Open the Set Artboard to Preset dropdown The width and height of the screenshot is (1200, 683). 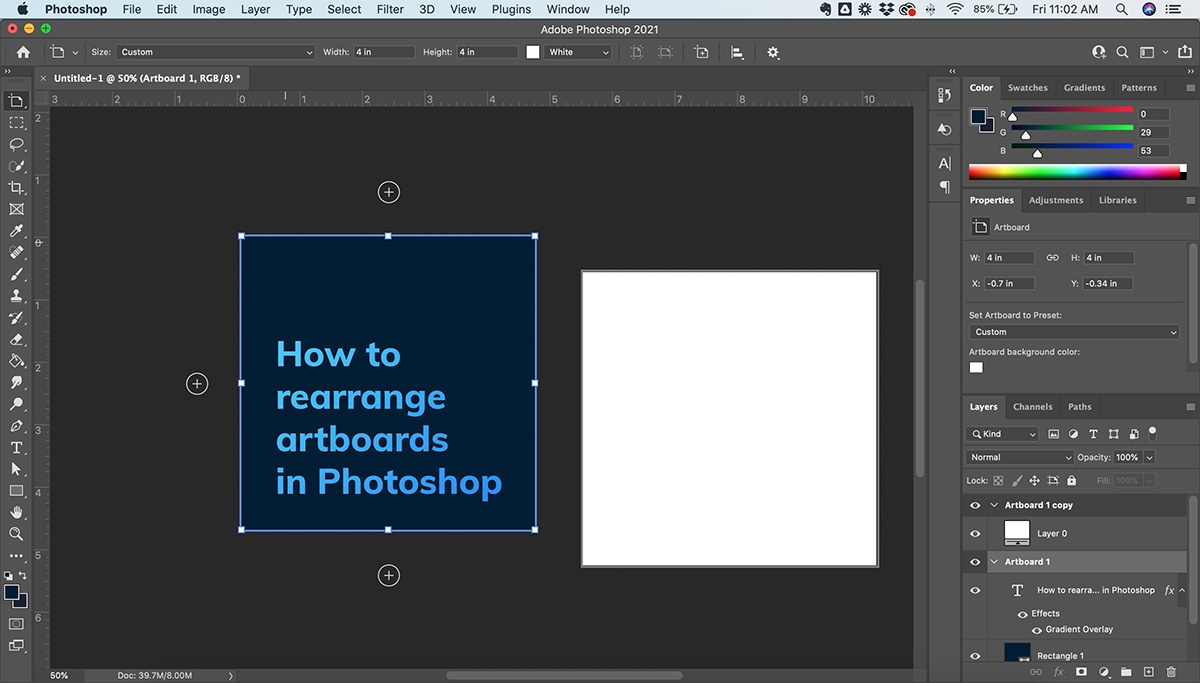1073,331
